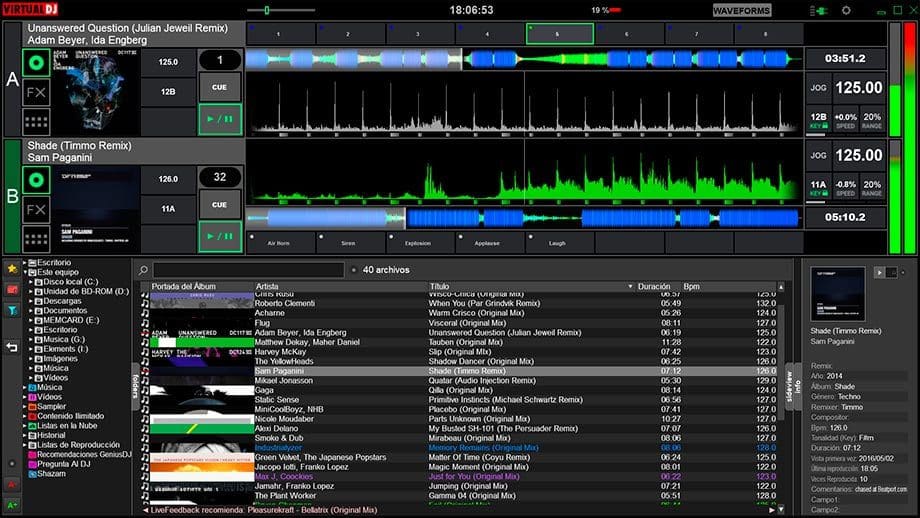Expand the Escritorio root folder
920x518 pixels.
click(x=25, y=263)
